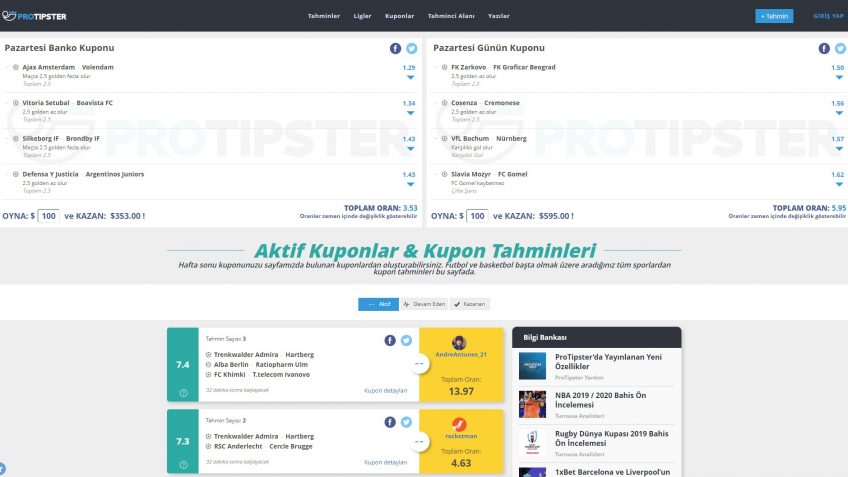Click GİRİŞ YAP login link
Image resolution: width=848 pixels, height=477 pixels.
tap(829, 16)
